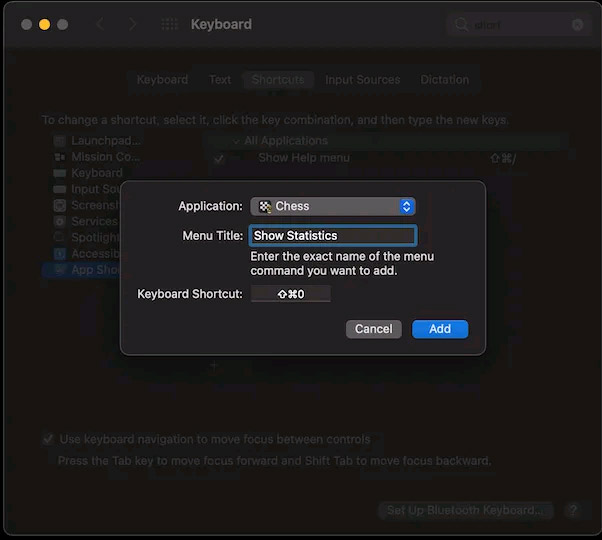Click the Spotlight icon in sidebar
This screenshot has height=540, width=602.
[x=60, y=238]
